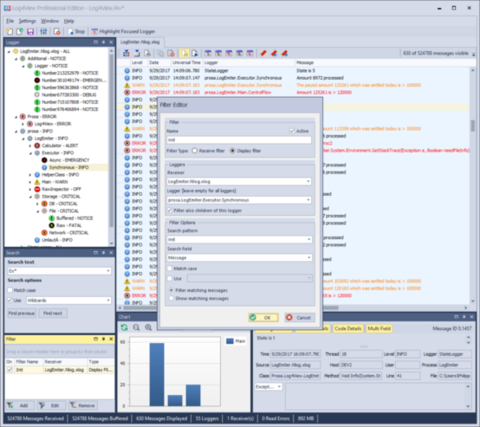Open the Settings menu
The height and width of the screenshot is (427, 480).
27,21
